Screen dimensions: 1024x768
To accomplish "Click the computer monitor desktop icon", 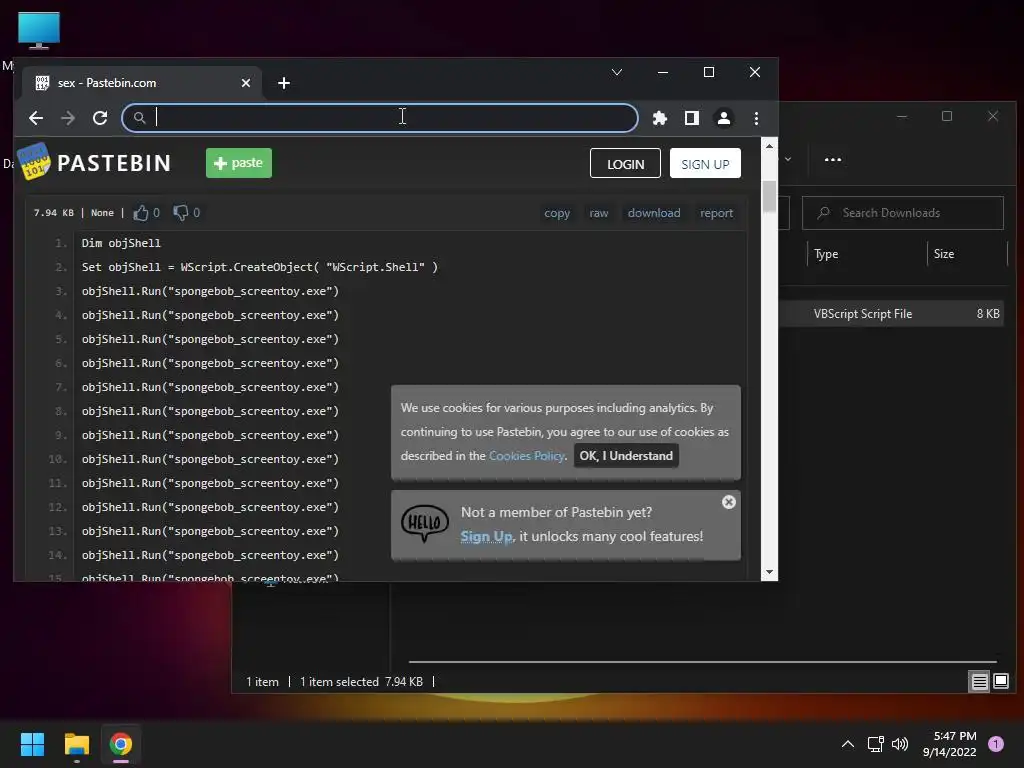I will [39, 31].
